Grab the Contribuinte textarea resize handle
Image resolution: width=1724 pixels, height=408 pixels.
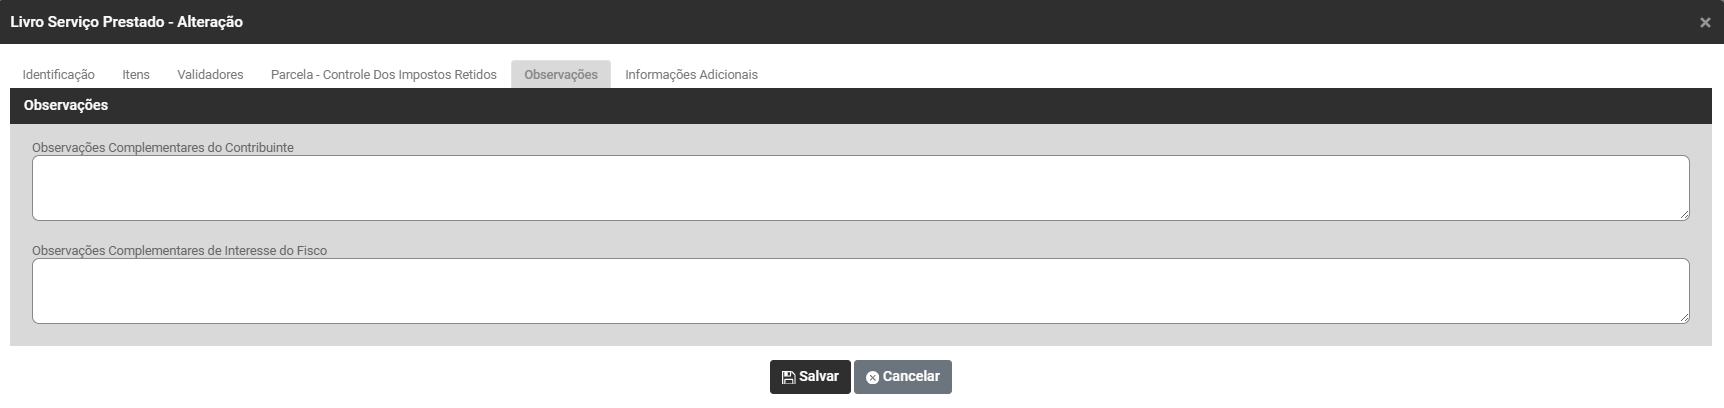pos(1684,215)
